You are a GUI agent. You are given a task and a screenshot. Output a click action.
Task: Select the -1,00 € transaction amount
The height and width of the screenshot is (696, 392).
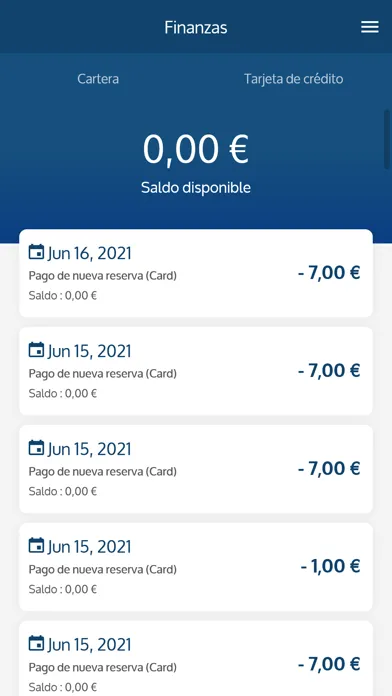330,566
